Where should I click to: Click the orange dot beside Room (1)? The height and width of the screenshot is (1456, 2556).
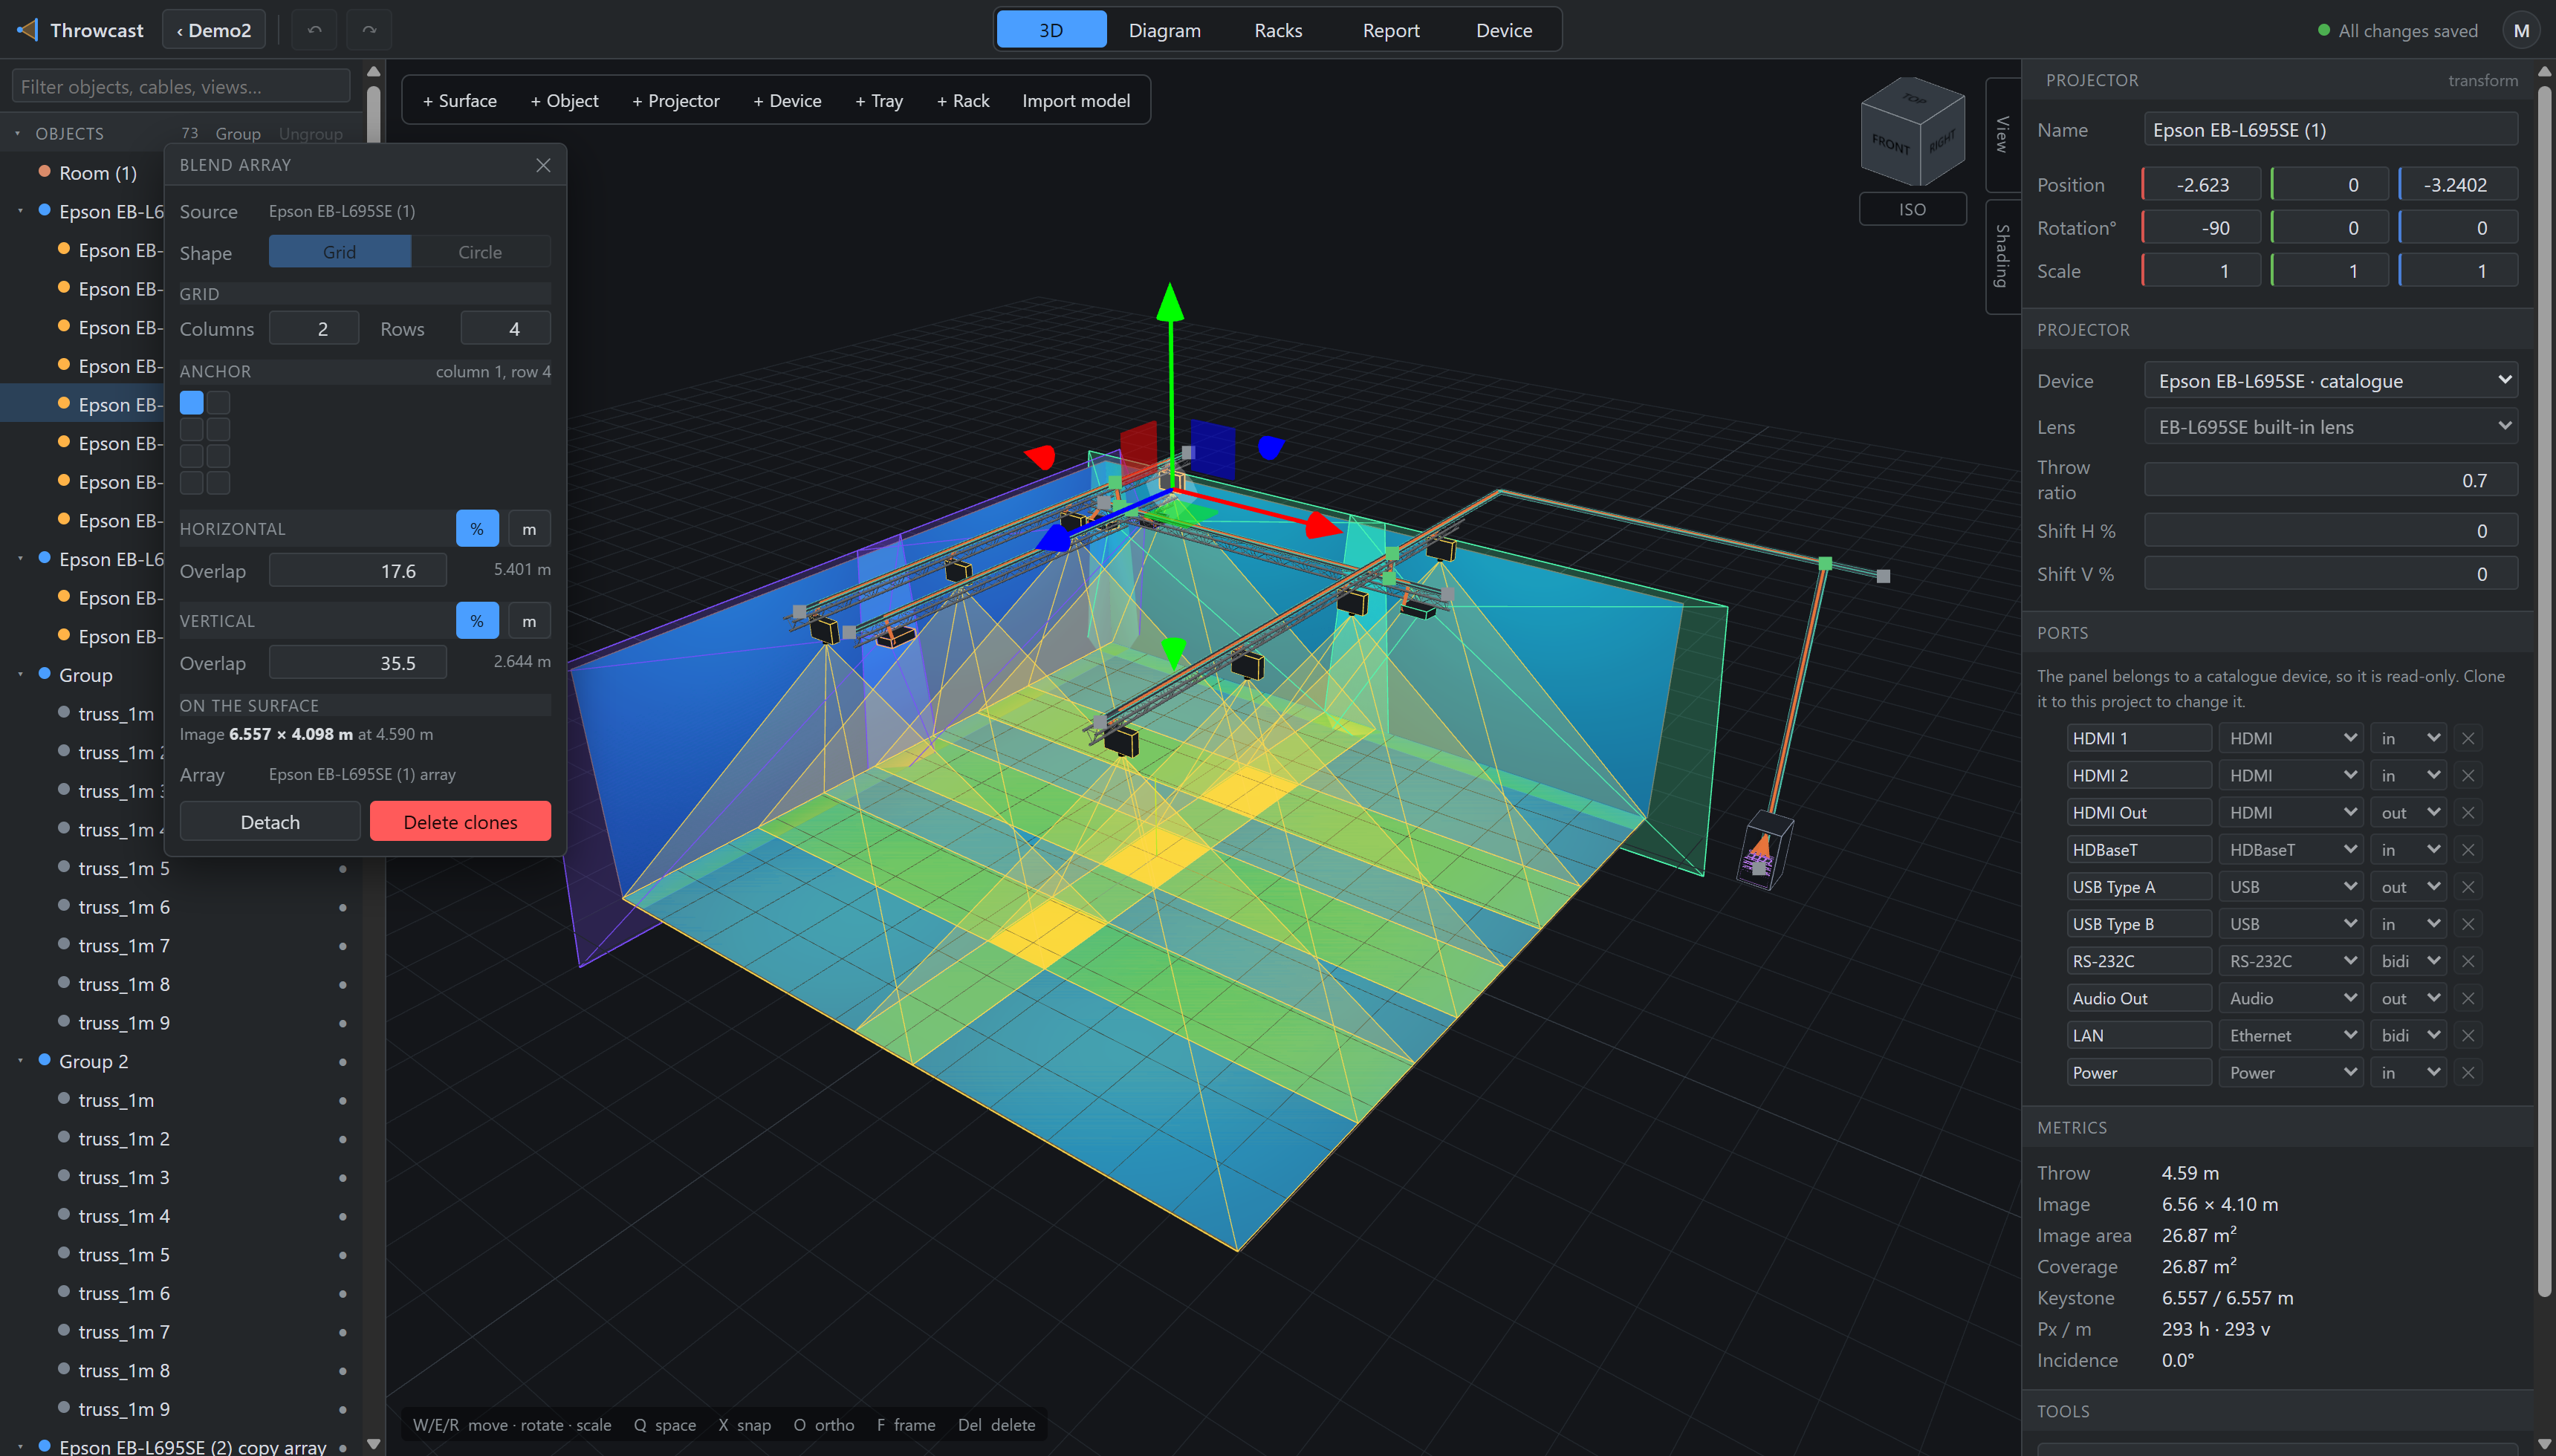click(x=44, y=172)
